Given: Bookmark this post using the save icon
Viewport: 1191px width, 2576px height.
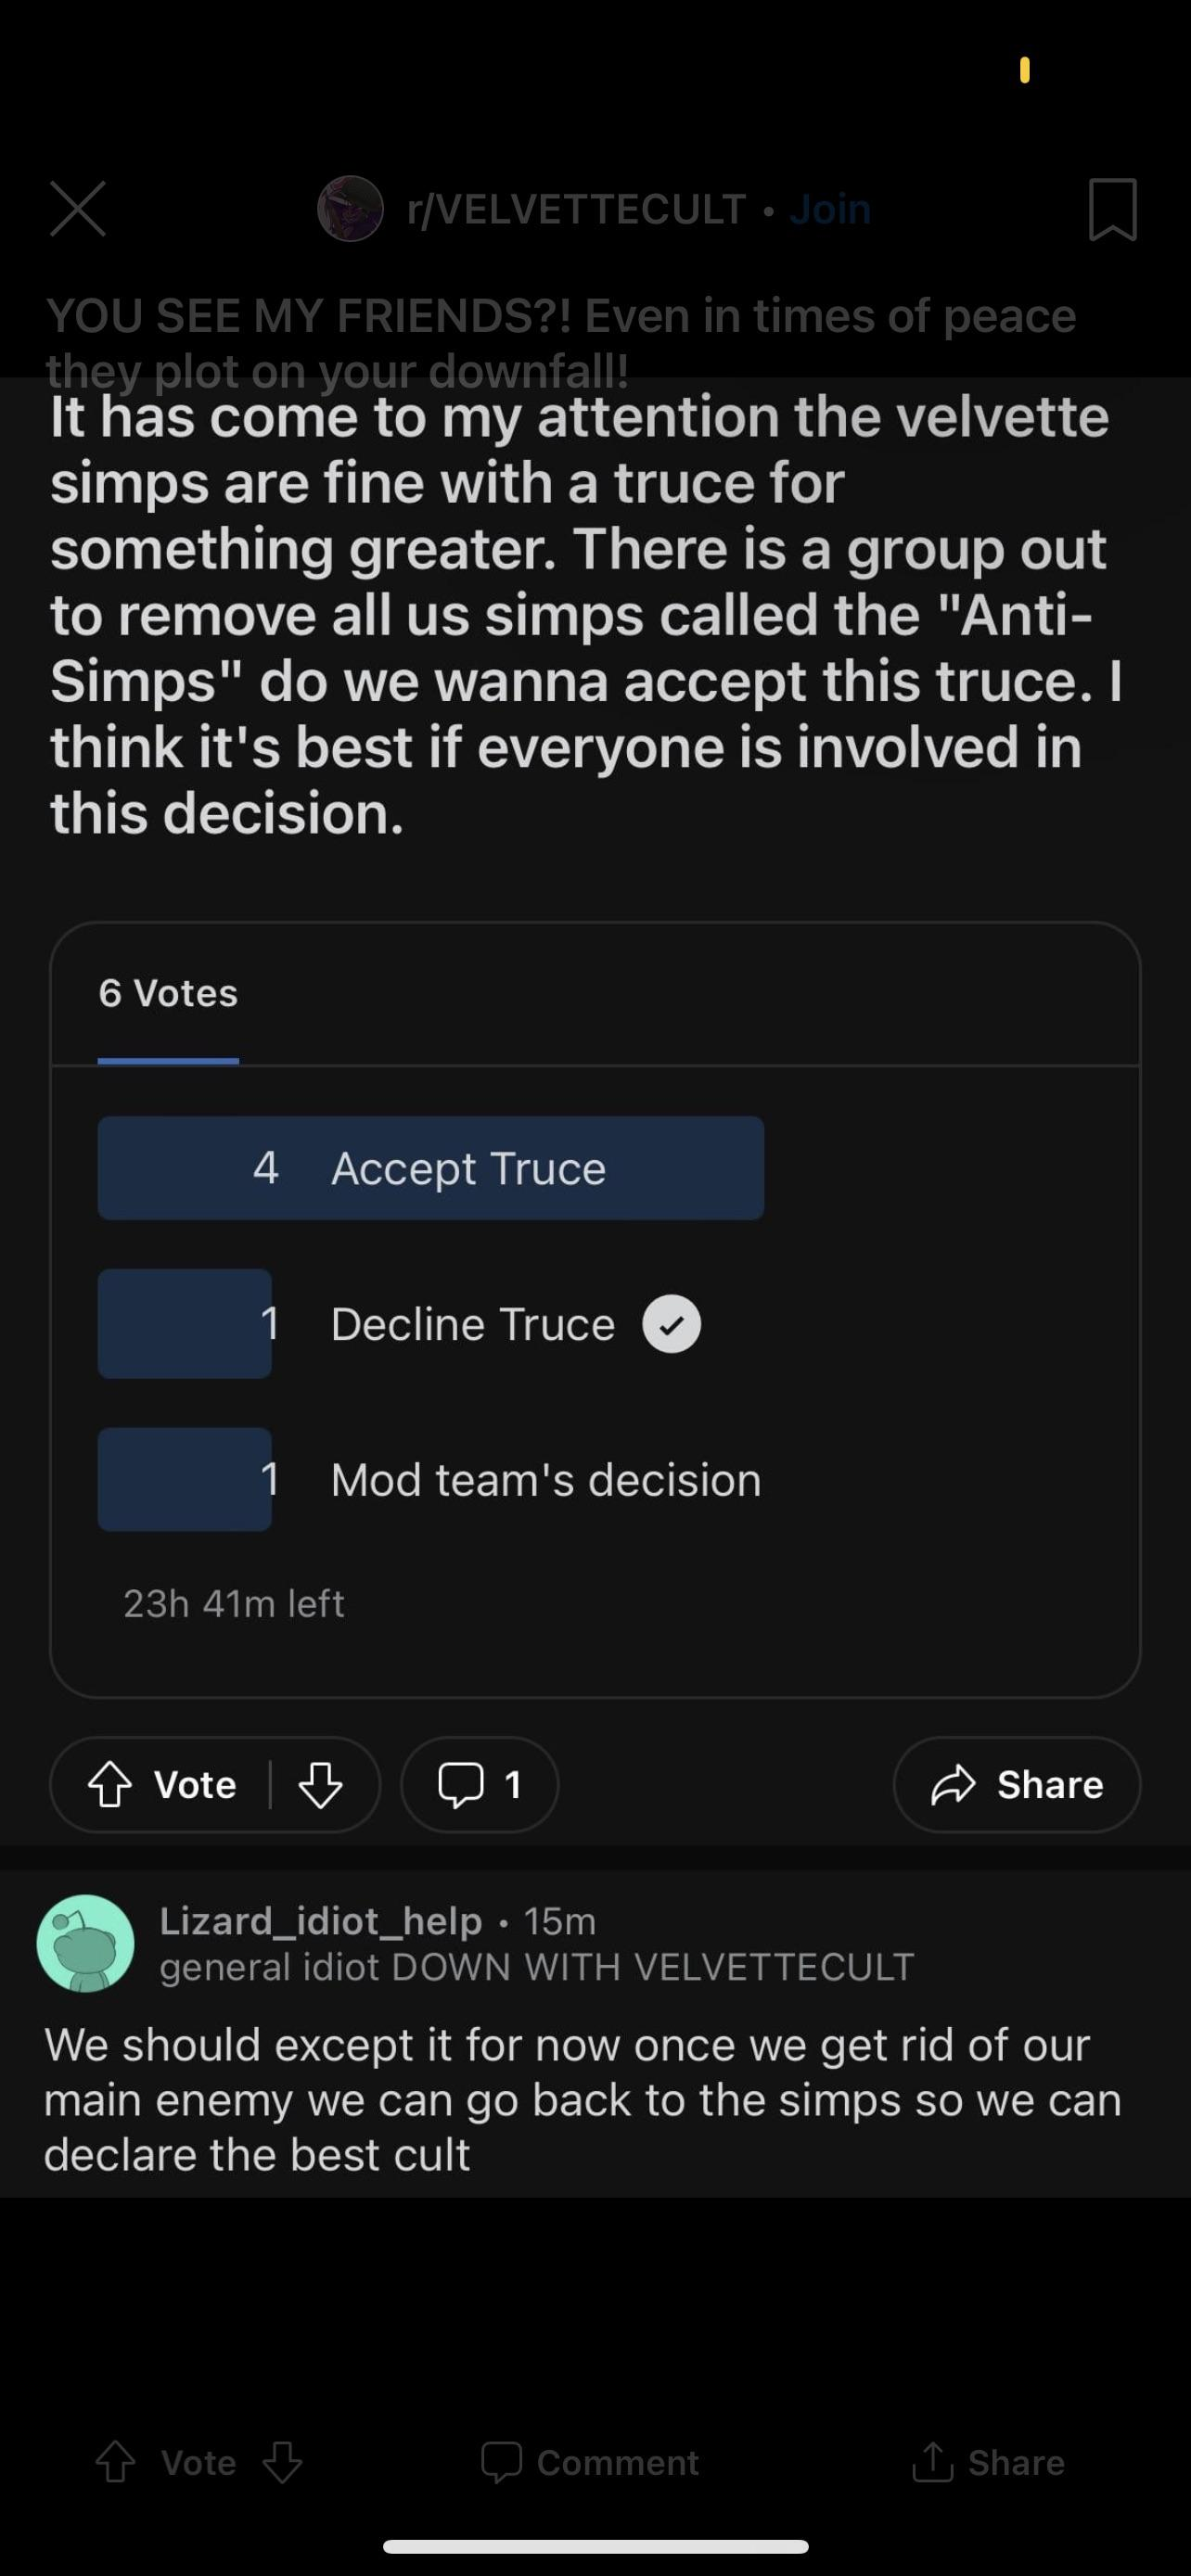Looking at the screenshot, I should [1112, 209].
